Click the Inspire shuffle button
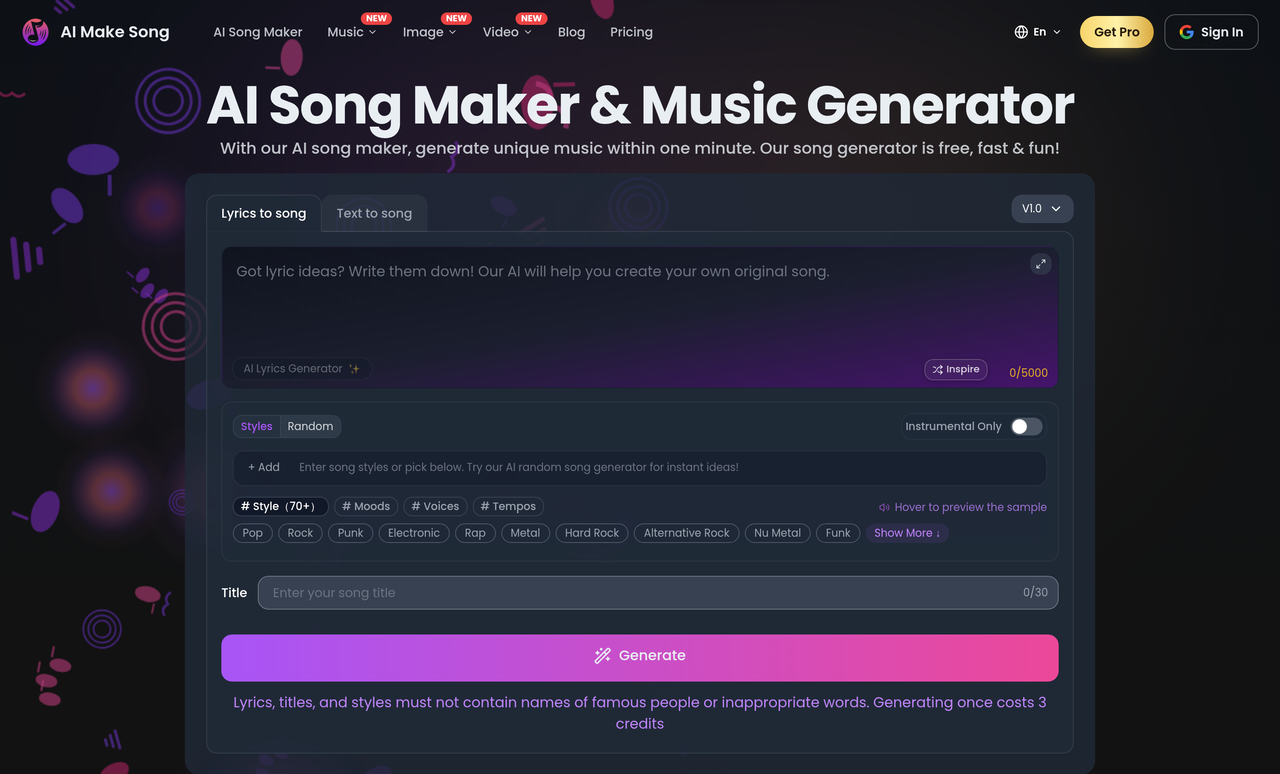1280x774 pixels. pyautogui.click(x=956, y=369)
